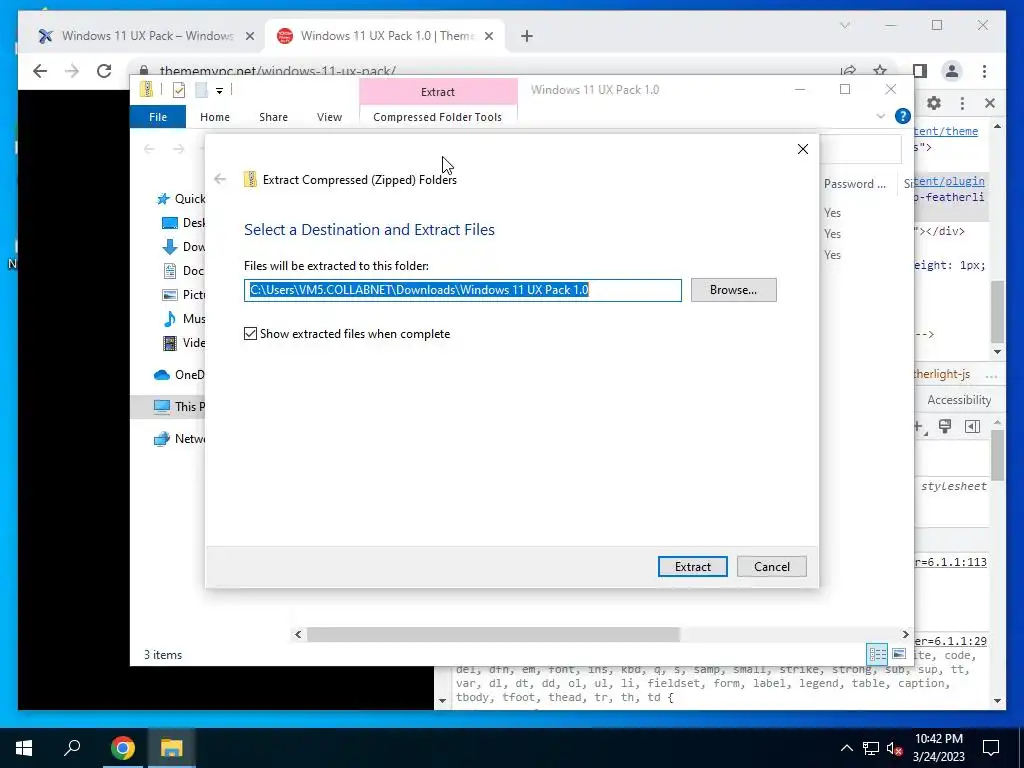Screen dimensions: 1024x768
Task: Click the share page icon in Chrome
Action: tap(848, 71)
